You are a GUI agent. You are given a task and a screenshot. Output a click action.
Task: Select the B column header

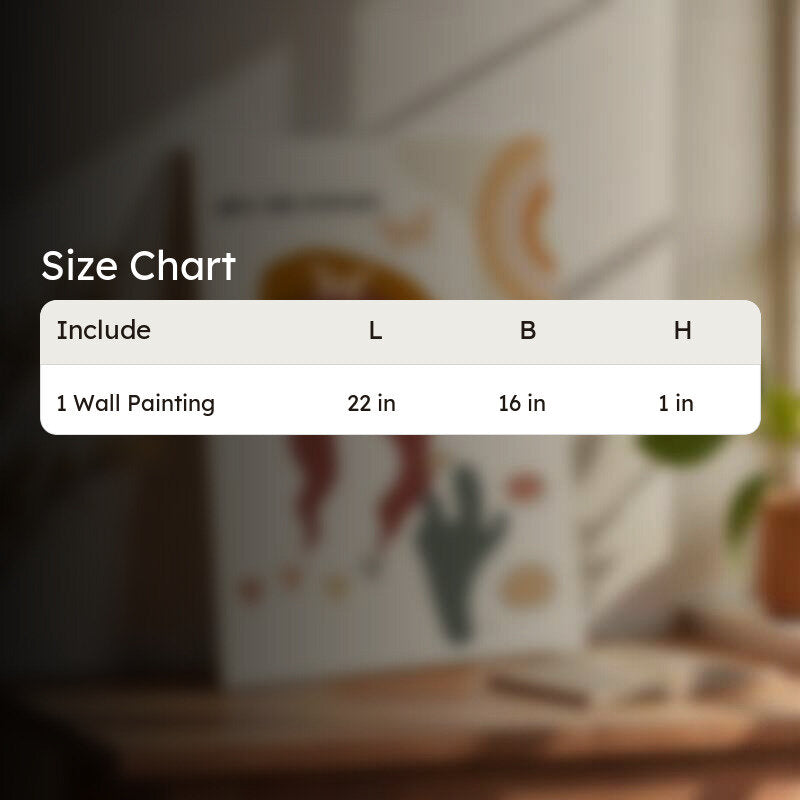point(528,331)
